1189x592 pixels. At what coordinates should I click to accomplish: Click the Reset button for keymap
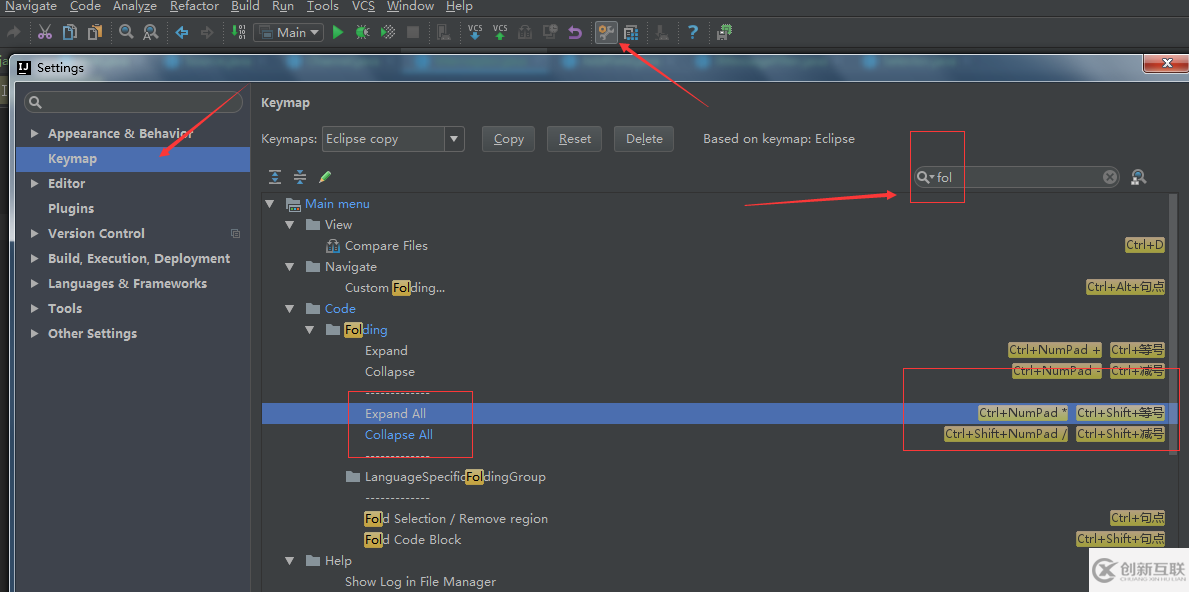tap(574, 139)
